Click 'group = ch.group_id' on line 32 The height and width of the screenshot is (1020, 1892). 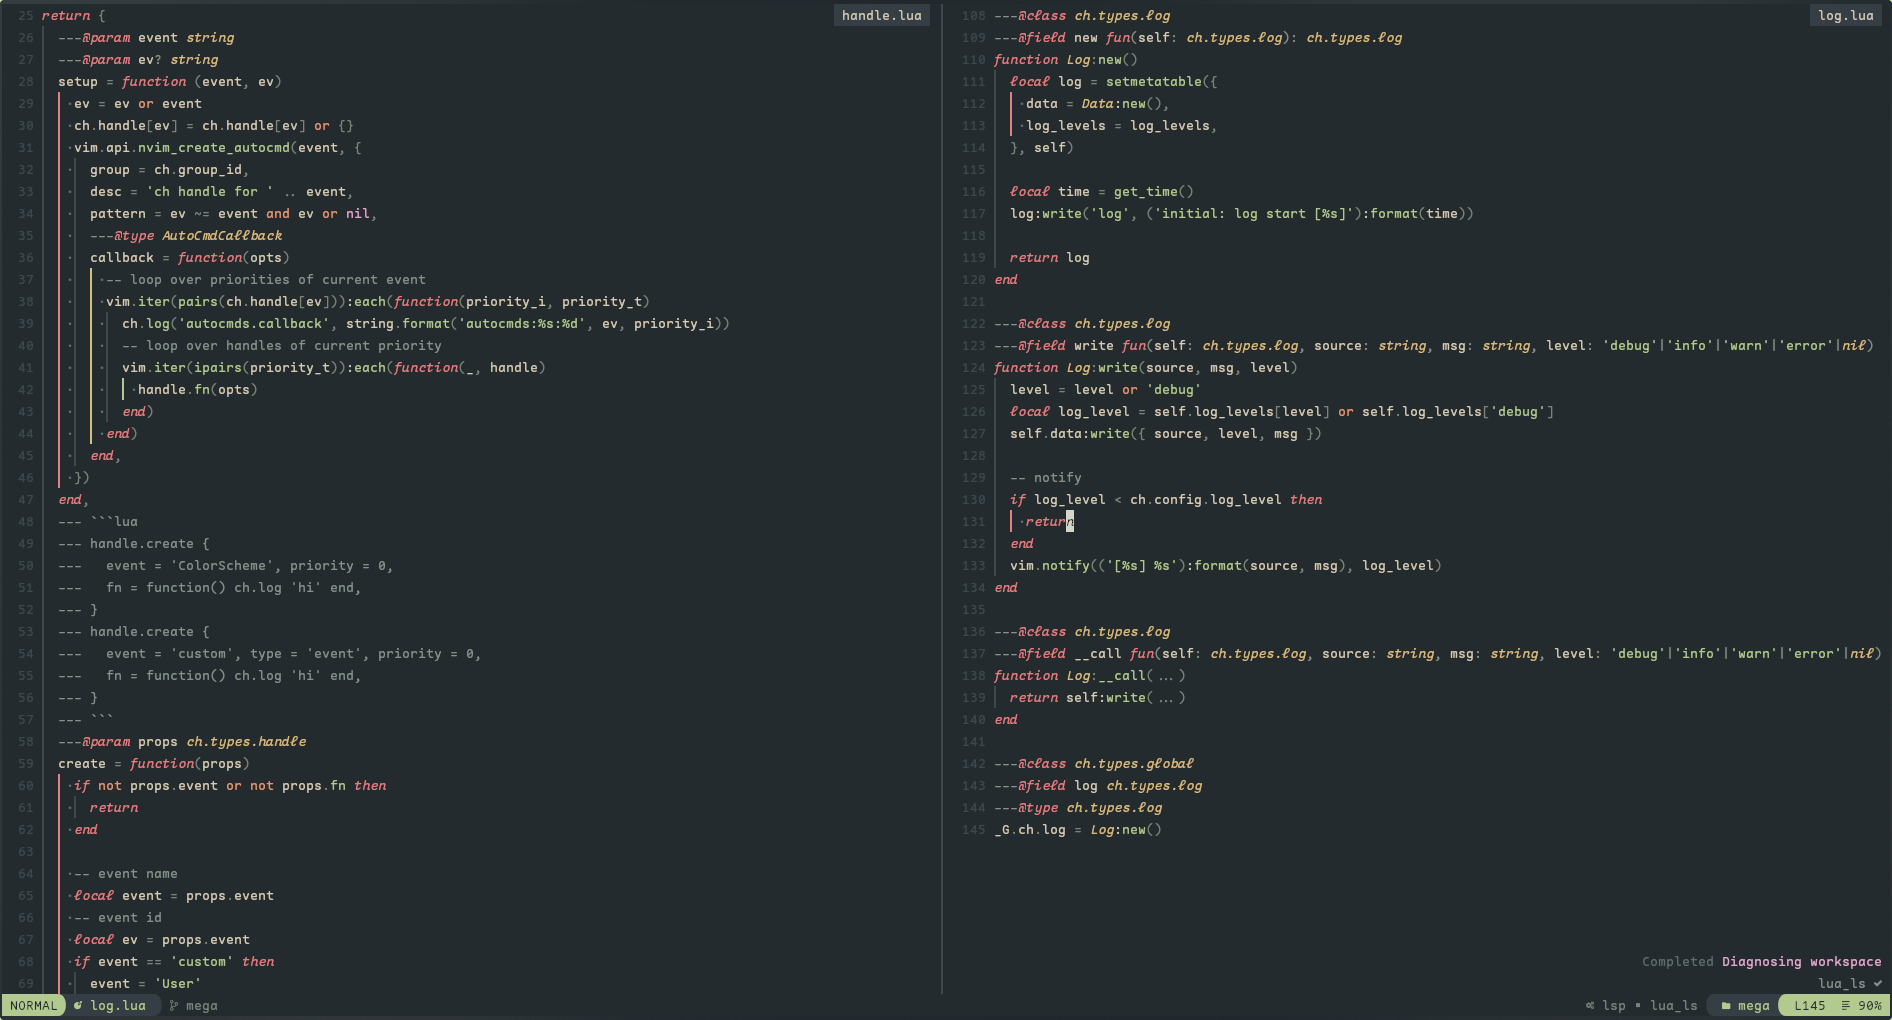(166, 169)
